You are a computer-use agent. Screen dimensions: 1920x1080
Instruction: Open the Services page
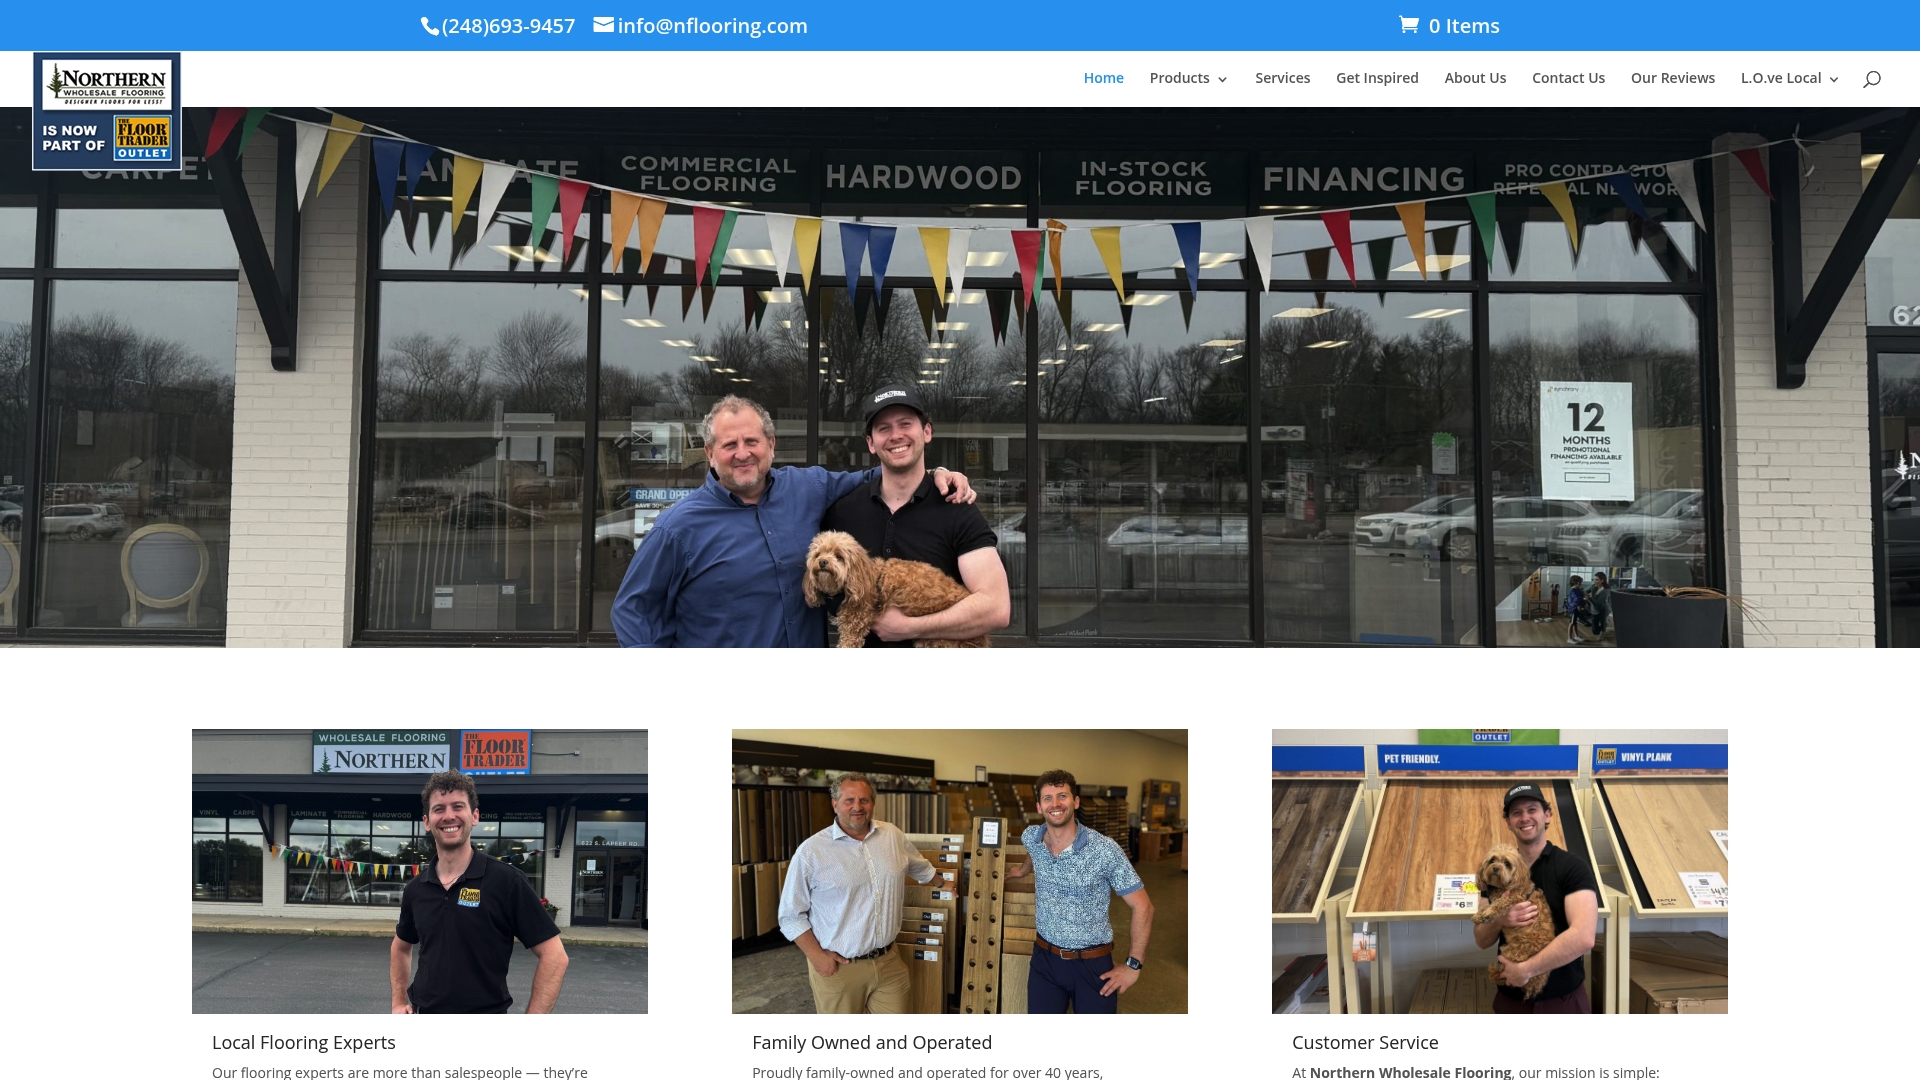[x=1282, y=78]
